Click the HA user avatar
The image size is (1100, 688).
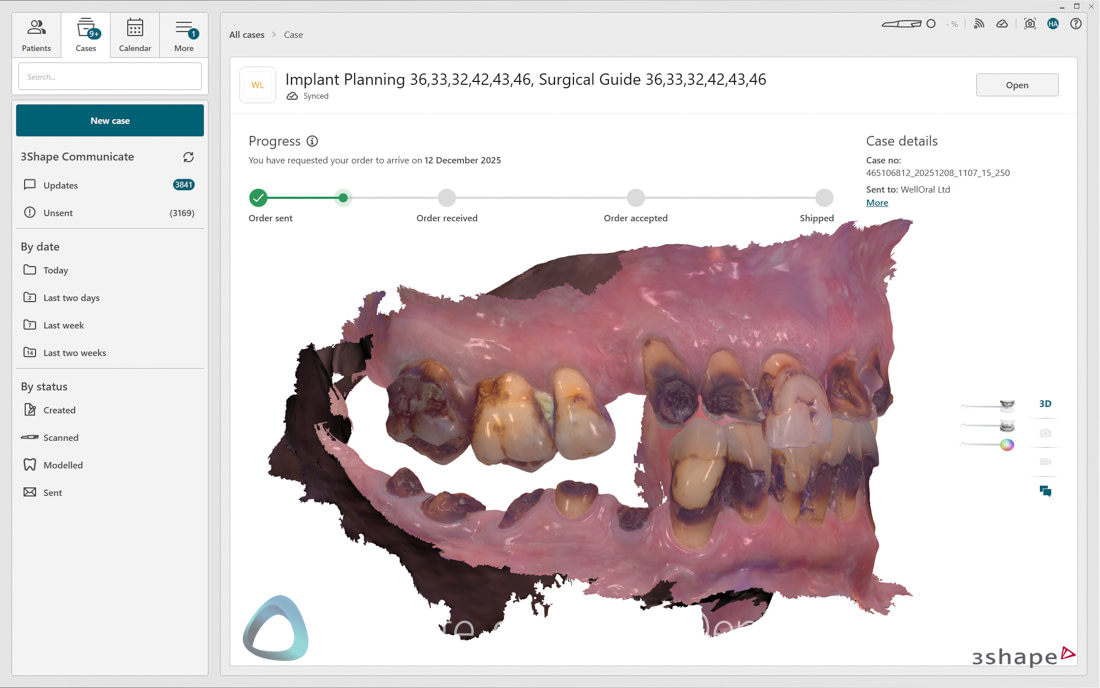pos(1053,23)
